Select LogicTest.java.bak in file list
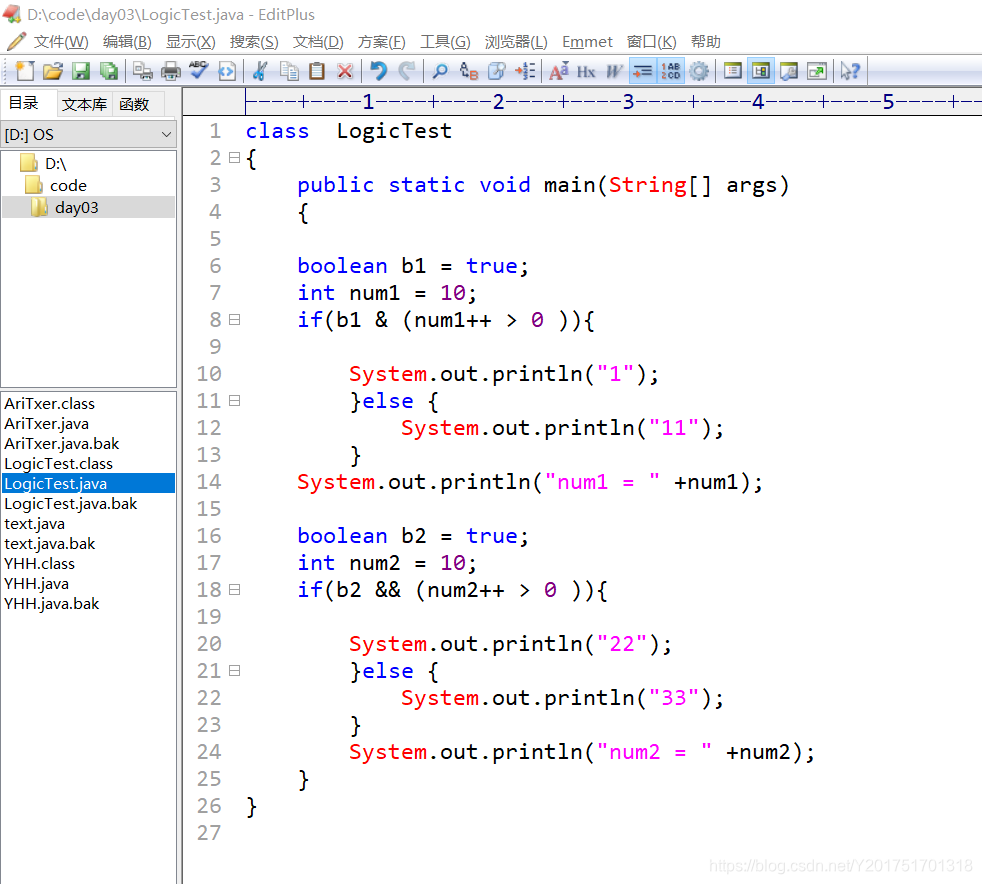 70,504
